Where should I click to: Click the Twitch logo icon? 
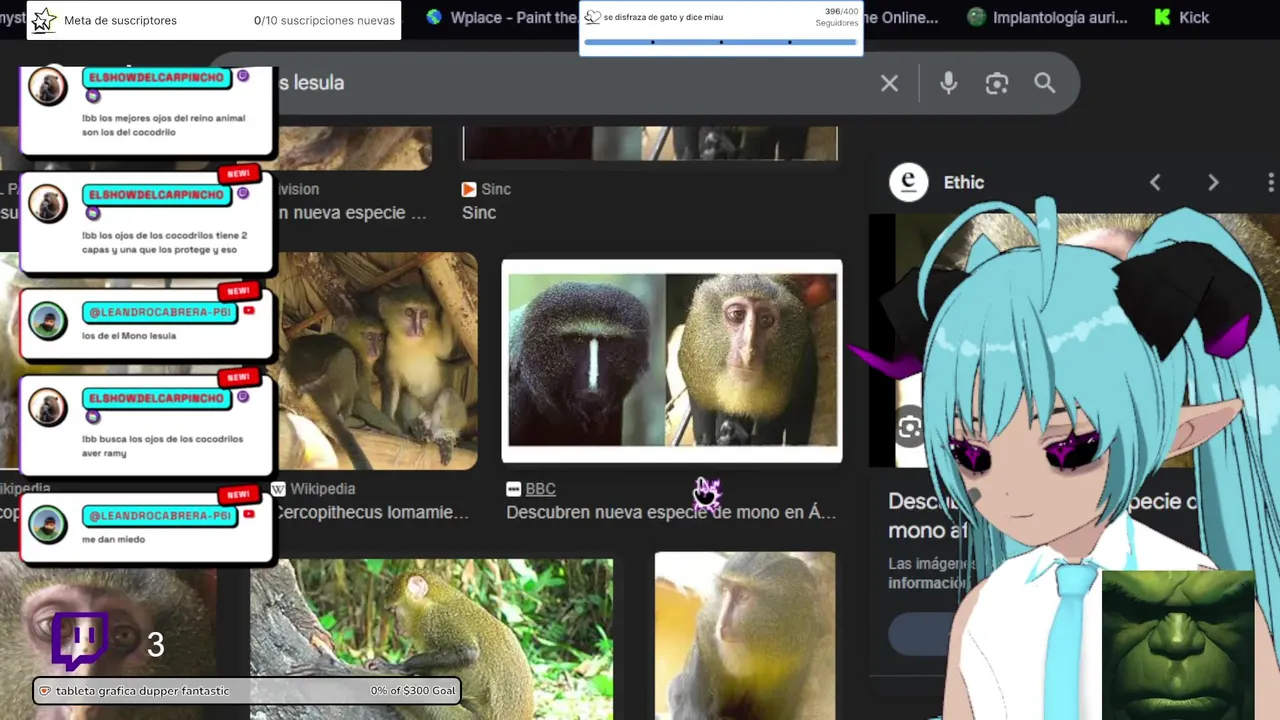tap(79, 641)
